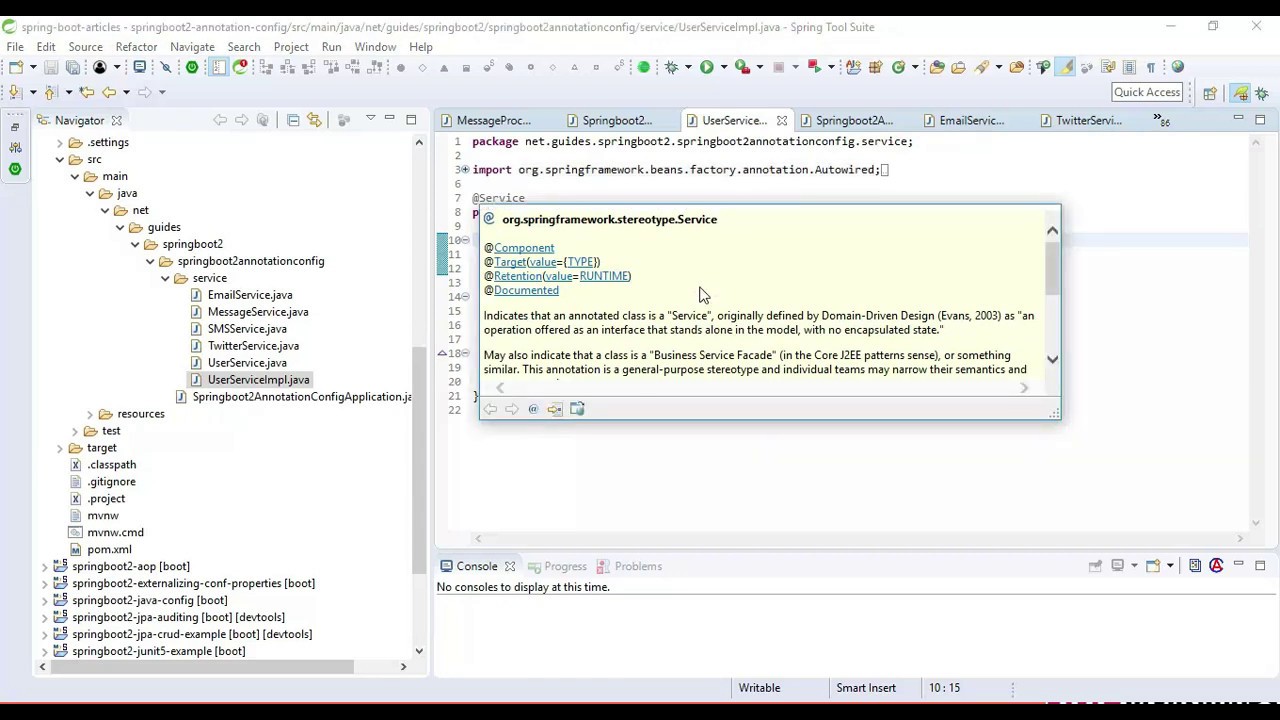Image resolution: width=1280 pixels, height=720 pixels.
Task: Toggle Link with Editor in Navigator
Action: (x=314, y=120)
